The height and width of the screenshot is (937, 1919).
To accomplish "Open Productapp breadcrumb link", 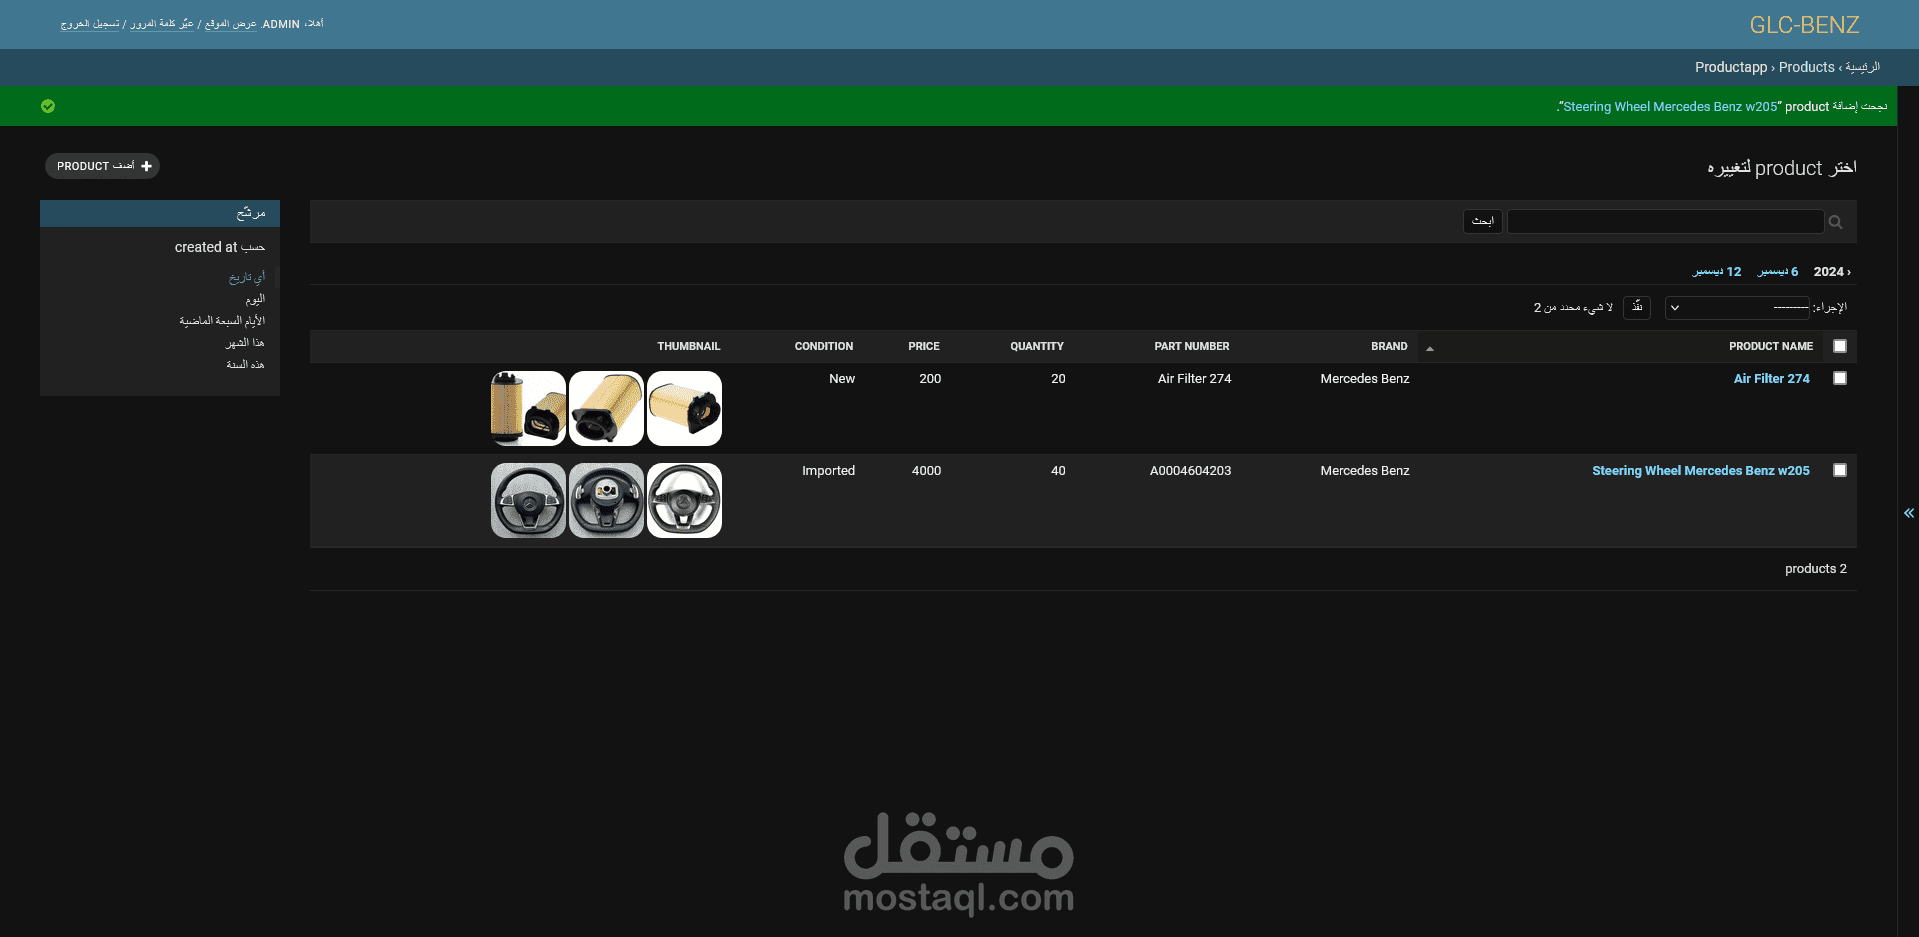I will tap(1731, 67).
